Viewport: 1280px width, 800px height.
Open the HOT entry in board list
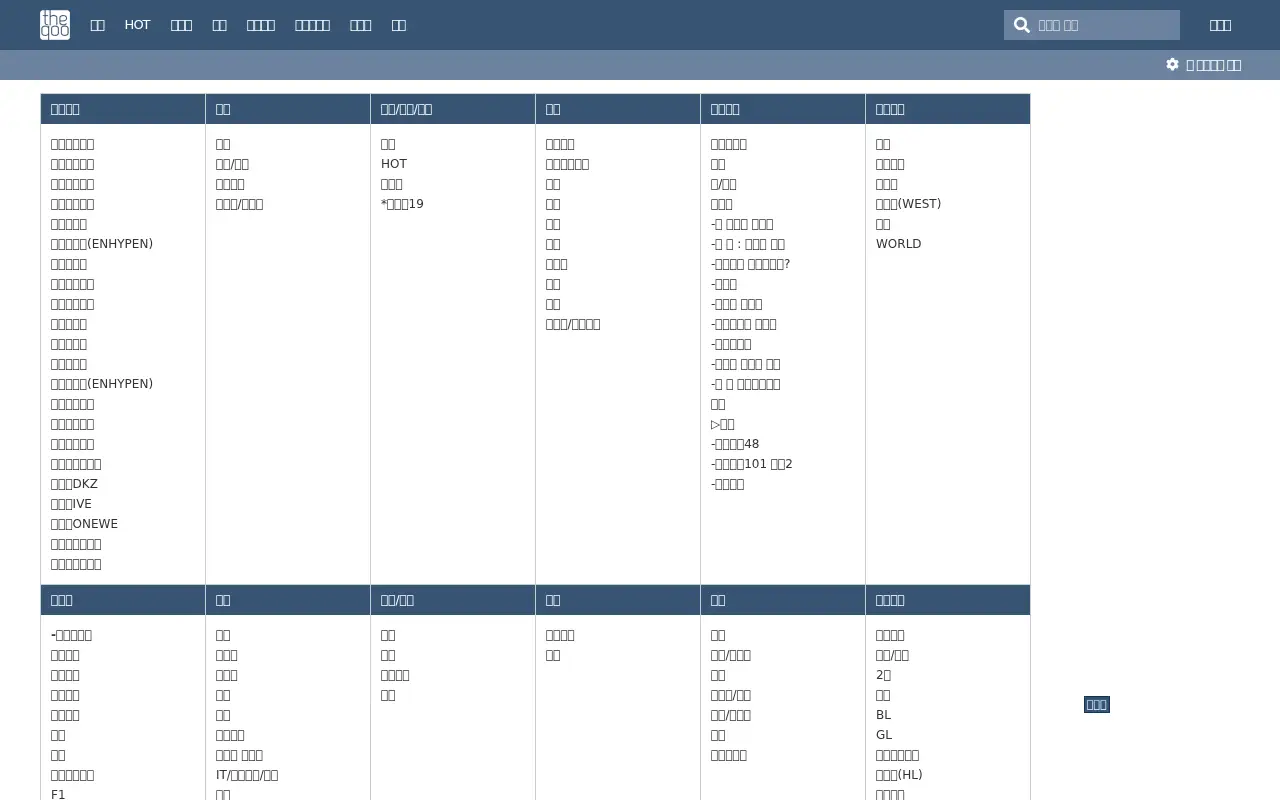click(x=394, y=164)
